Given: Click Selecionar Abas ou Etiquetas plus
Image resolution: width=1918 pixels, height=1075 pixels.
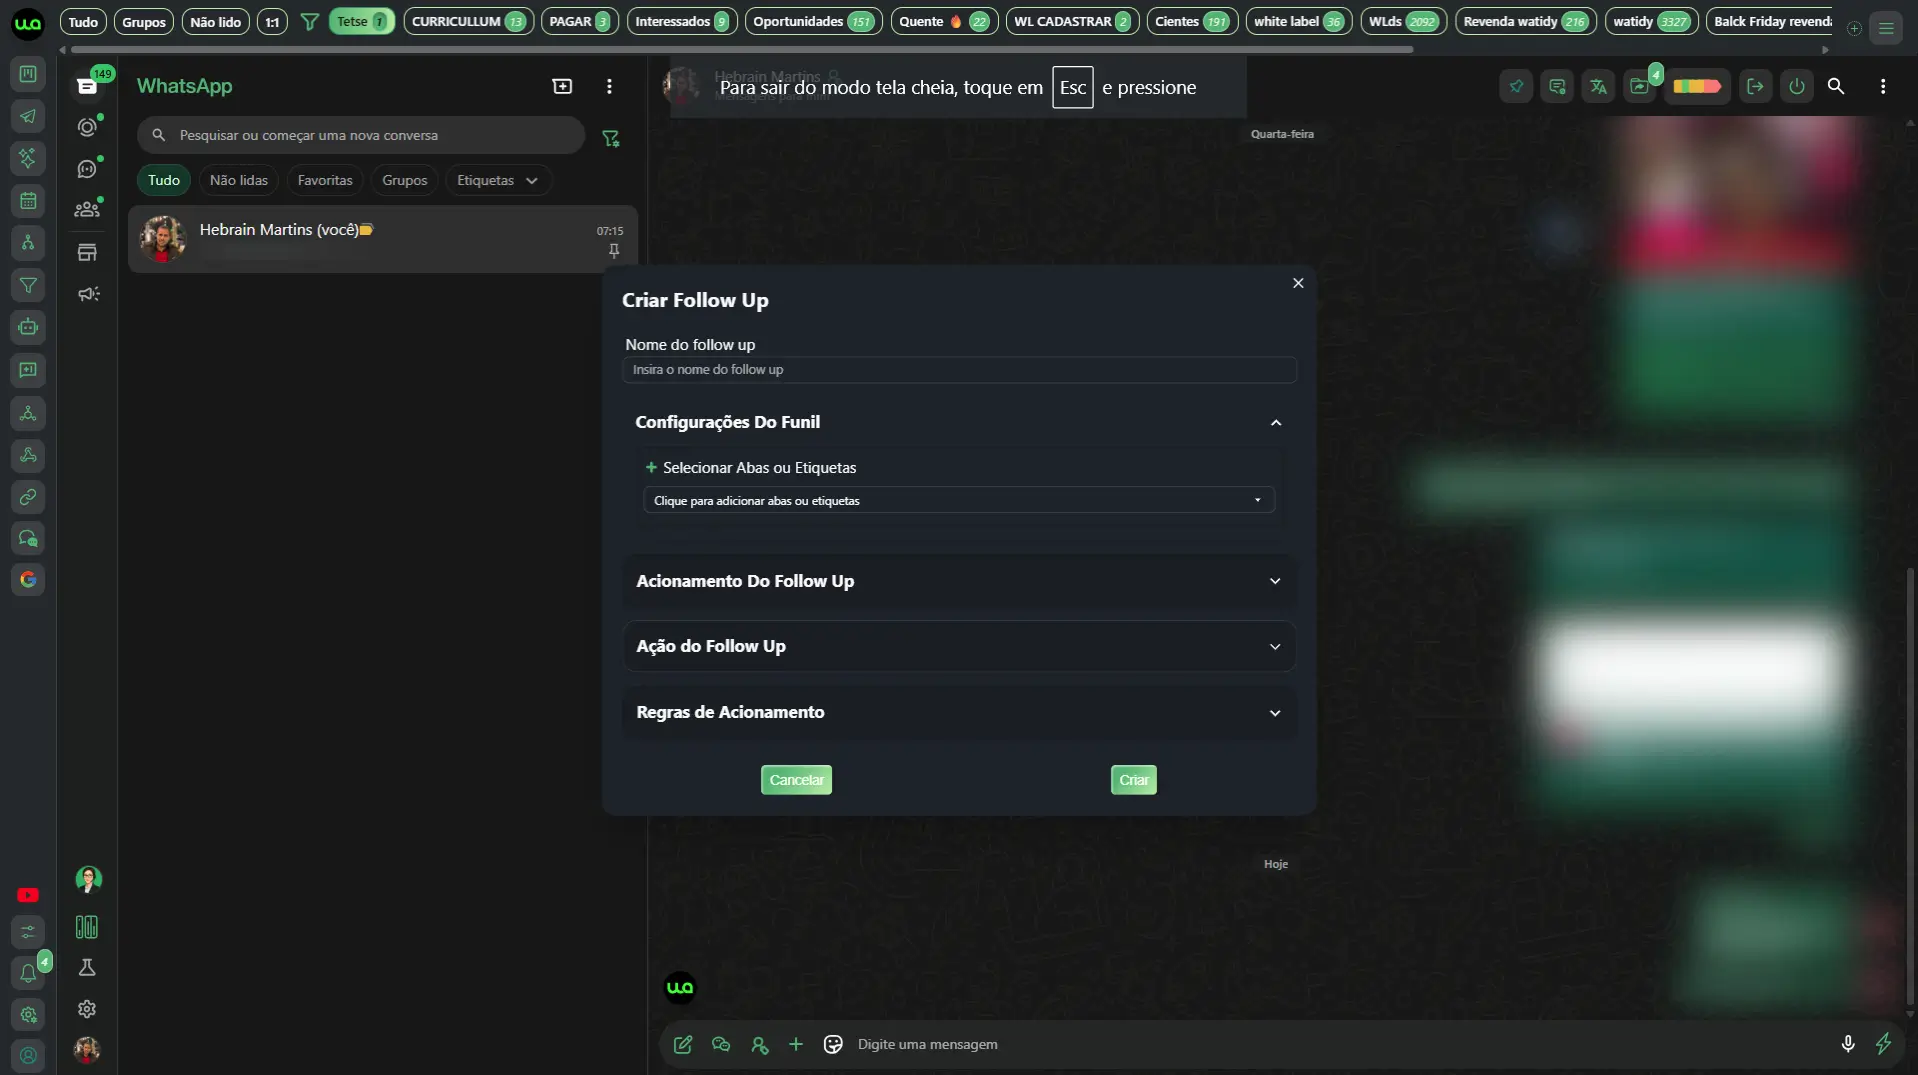Looking at the screenshot, I should [651, 468].
